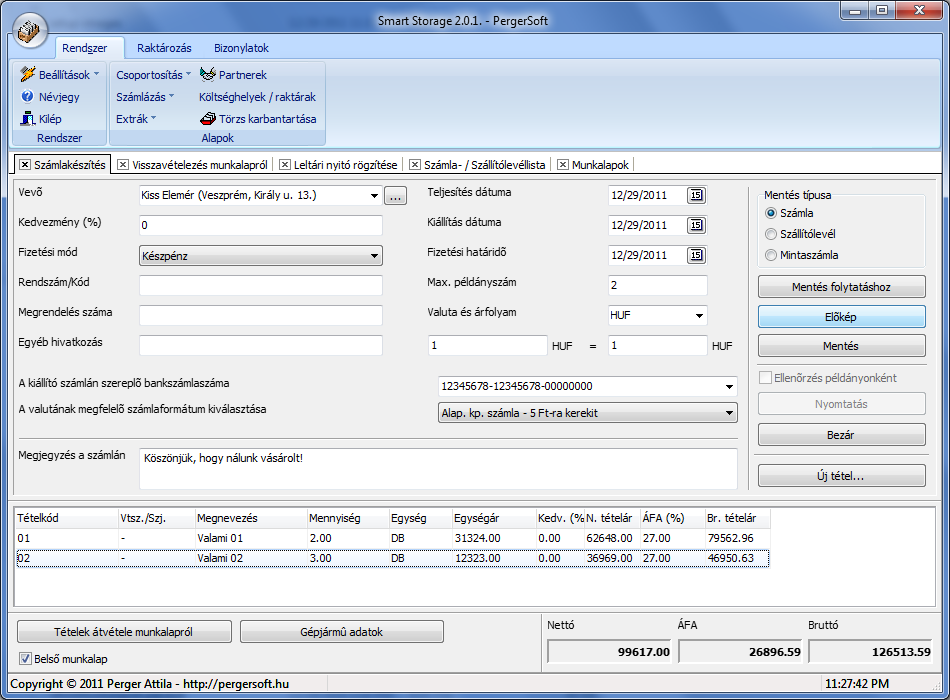This screenshot has width=950, height=700.
Task: Toggle the Belső munkalap checkbox
Action: coord(26,659)
